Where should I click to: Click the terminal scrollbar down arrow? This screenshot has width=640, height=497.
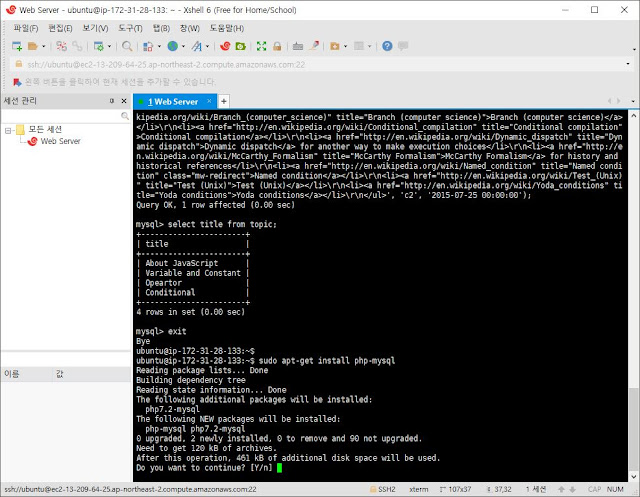(x=633, y=476)
